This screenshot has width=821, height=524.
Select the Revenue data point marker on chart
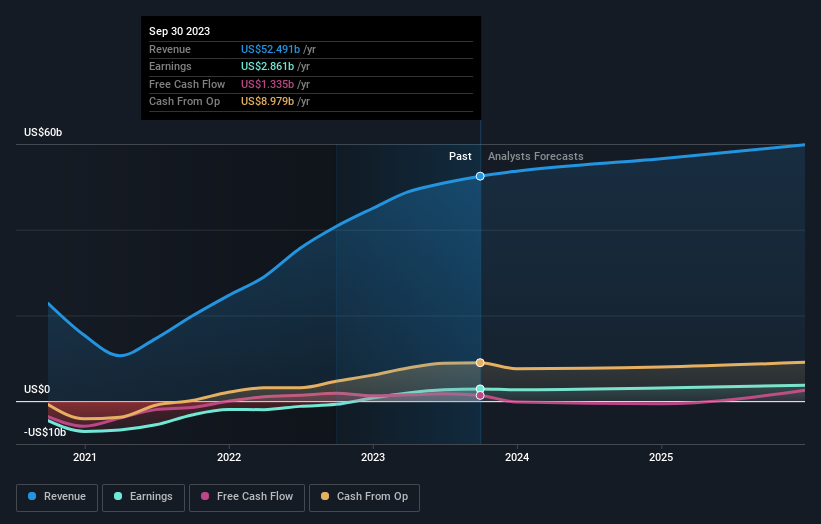coord(480,176)
